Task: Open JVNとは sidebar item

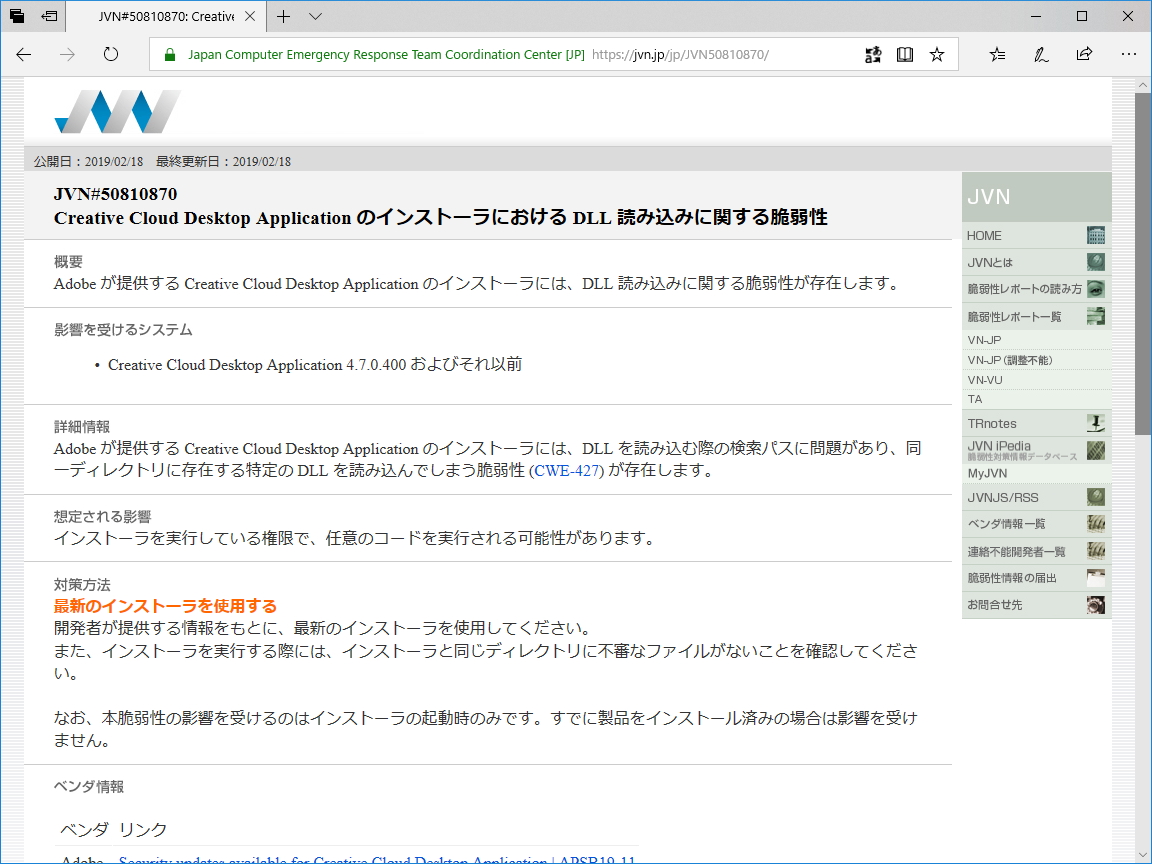Action: tap(1036, 262)
